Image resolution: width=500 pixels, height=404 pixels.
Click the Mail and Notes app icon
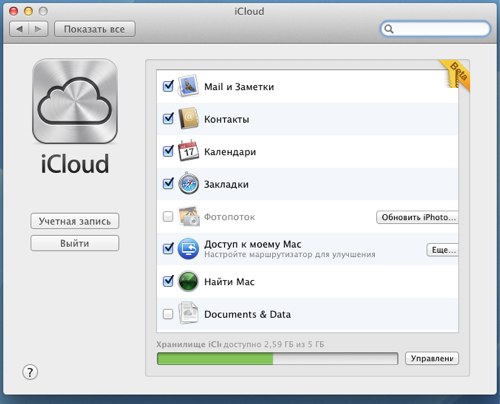188,86
